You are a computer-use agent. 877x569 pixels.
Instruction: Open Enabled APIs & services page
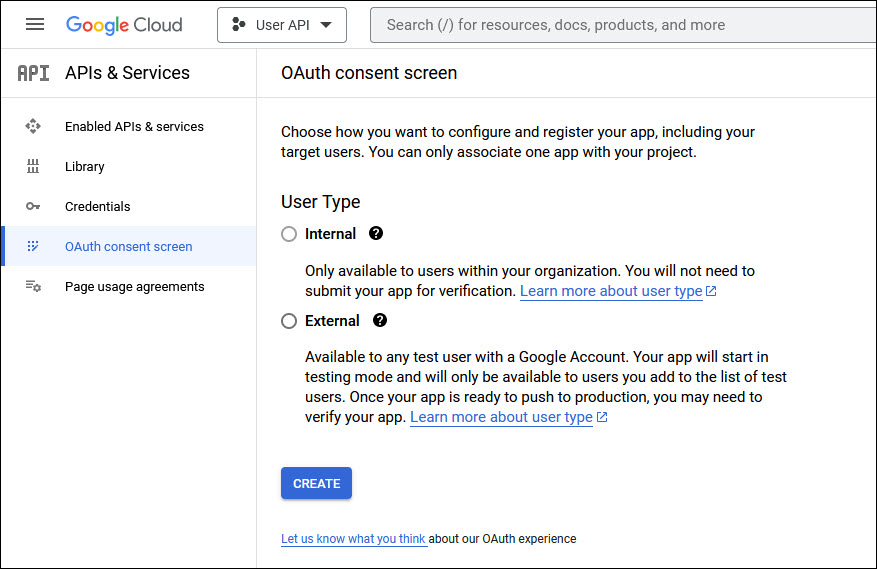[134, 127]
